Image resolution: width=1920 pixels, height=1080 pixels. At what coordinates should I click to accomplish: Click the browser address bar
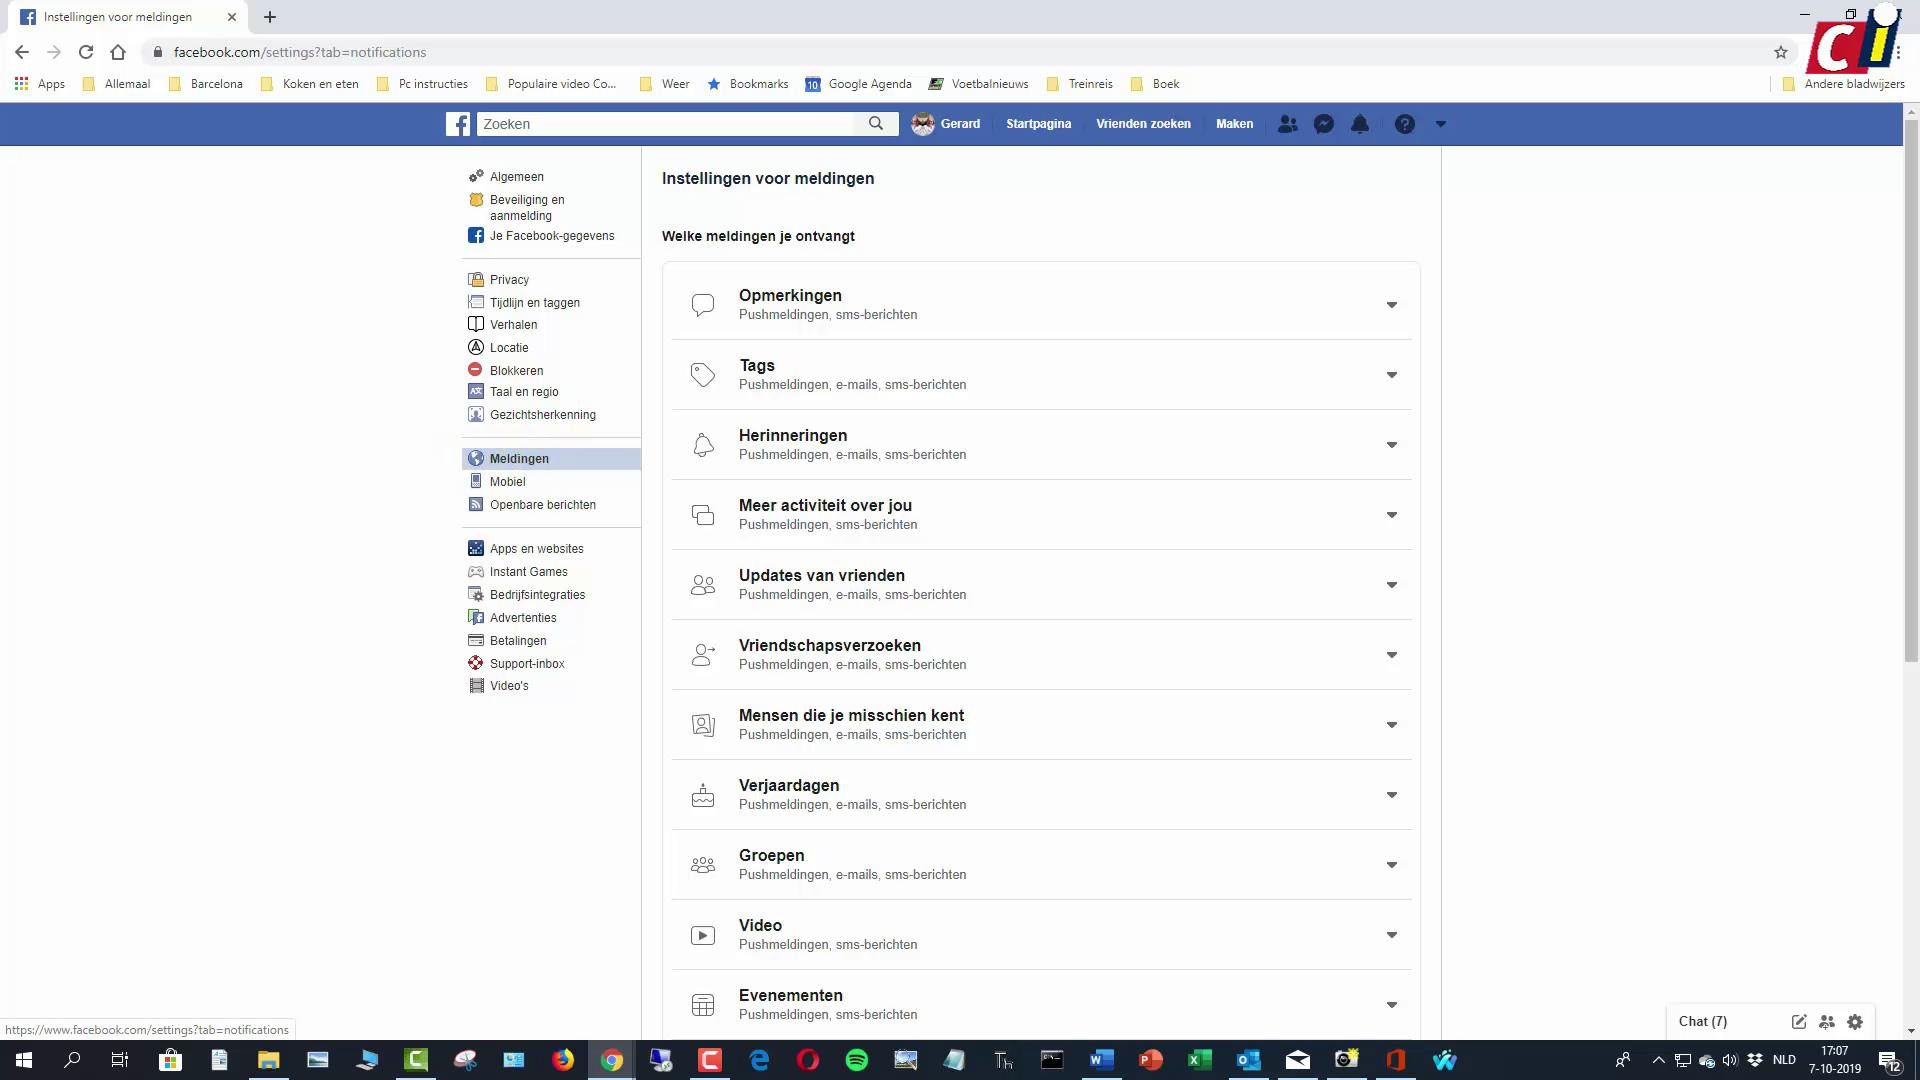960,52
